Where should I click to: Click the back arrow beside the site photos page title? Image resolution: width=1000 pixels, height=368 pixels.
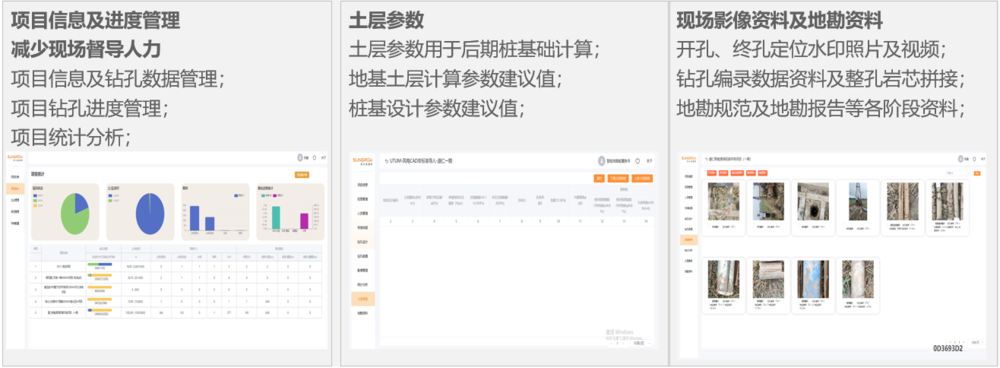point(706,159)
